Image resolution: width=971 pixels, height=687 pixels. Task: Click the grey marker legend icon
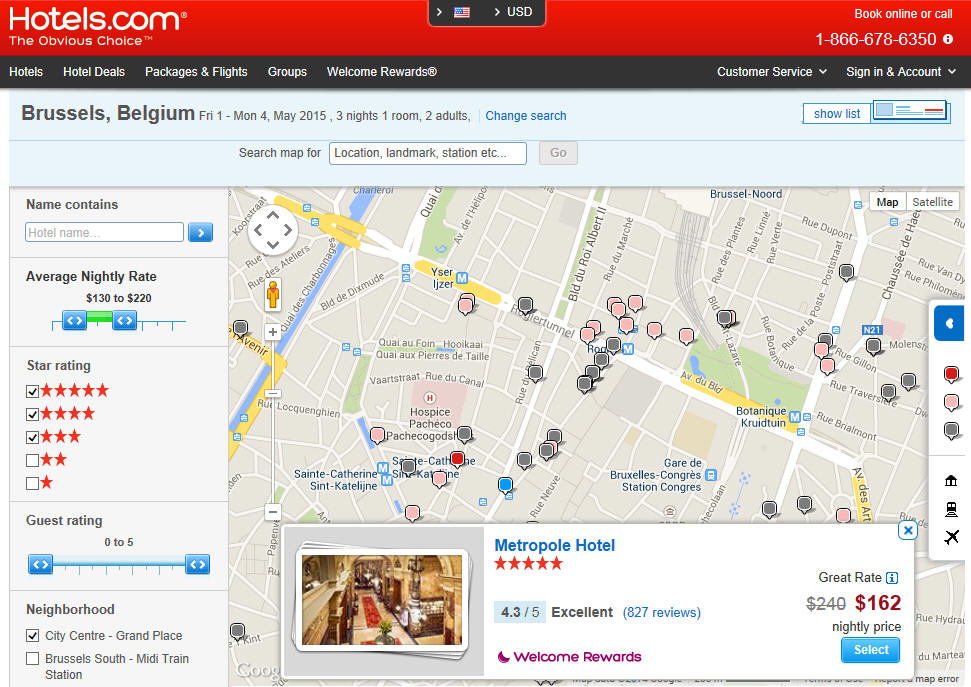pyautogui.click(x=951, y=431)
